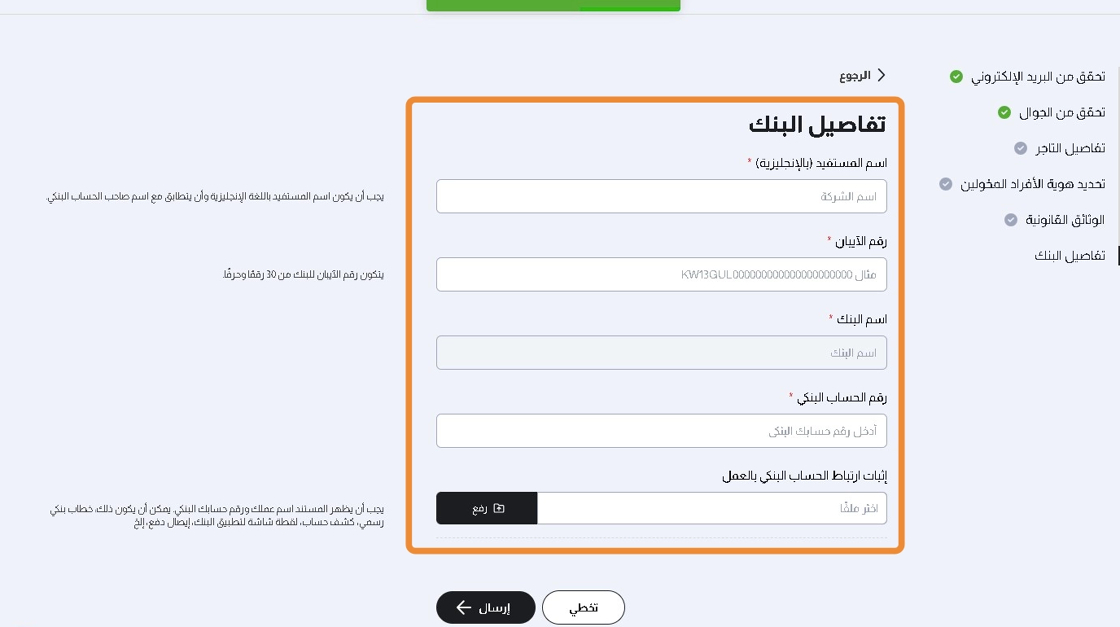Select تحديد هوية الأفراد المخولين step
The image size is (1120, 627).
click(1032, 184)
